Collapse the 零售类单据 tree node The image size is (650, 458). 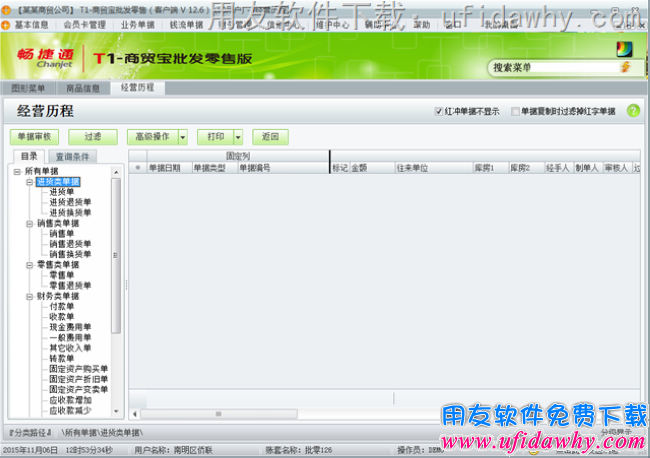coord(29,265)
